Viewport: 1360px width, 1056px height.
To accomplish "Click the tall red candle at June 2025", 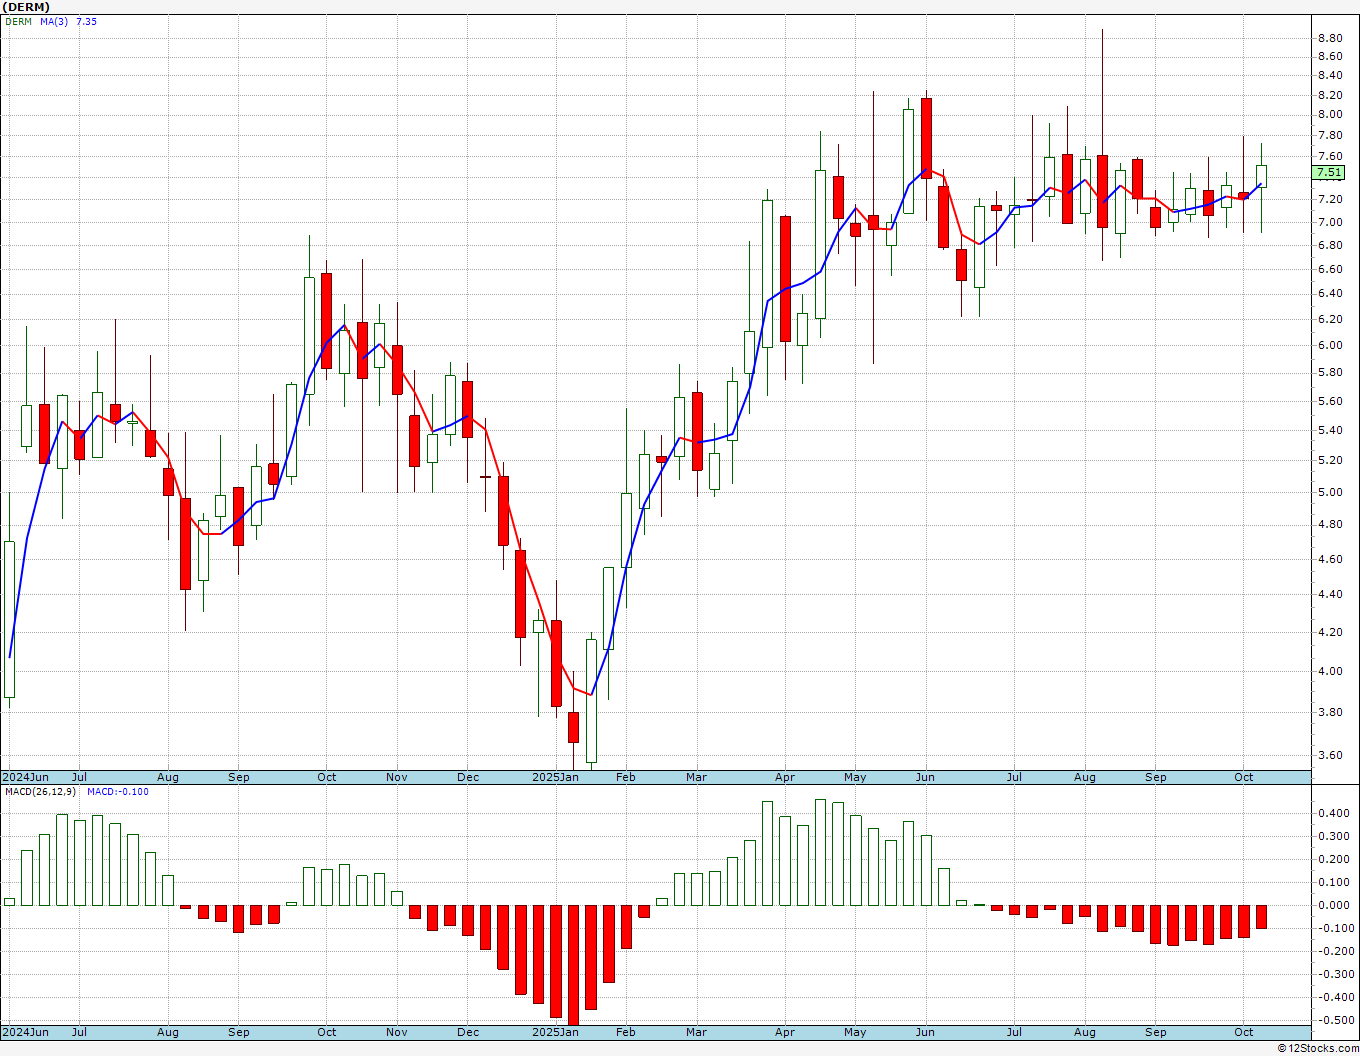I will pyautogui.click(x=927, y=138).
